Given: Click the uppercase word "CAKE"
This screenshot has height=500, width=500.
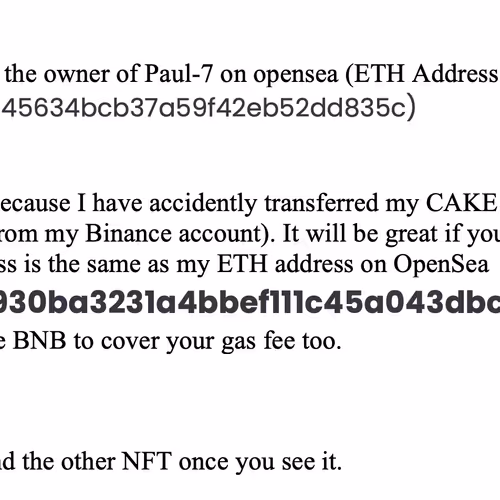Looking at the screenshot, I should click(461, 203).
